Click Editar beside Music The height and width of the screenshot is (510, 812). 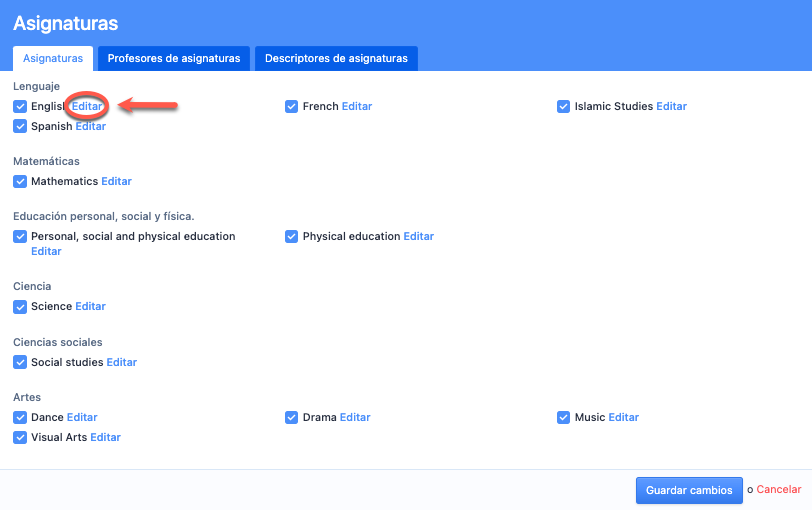(x=623, y=418)
